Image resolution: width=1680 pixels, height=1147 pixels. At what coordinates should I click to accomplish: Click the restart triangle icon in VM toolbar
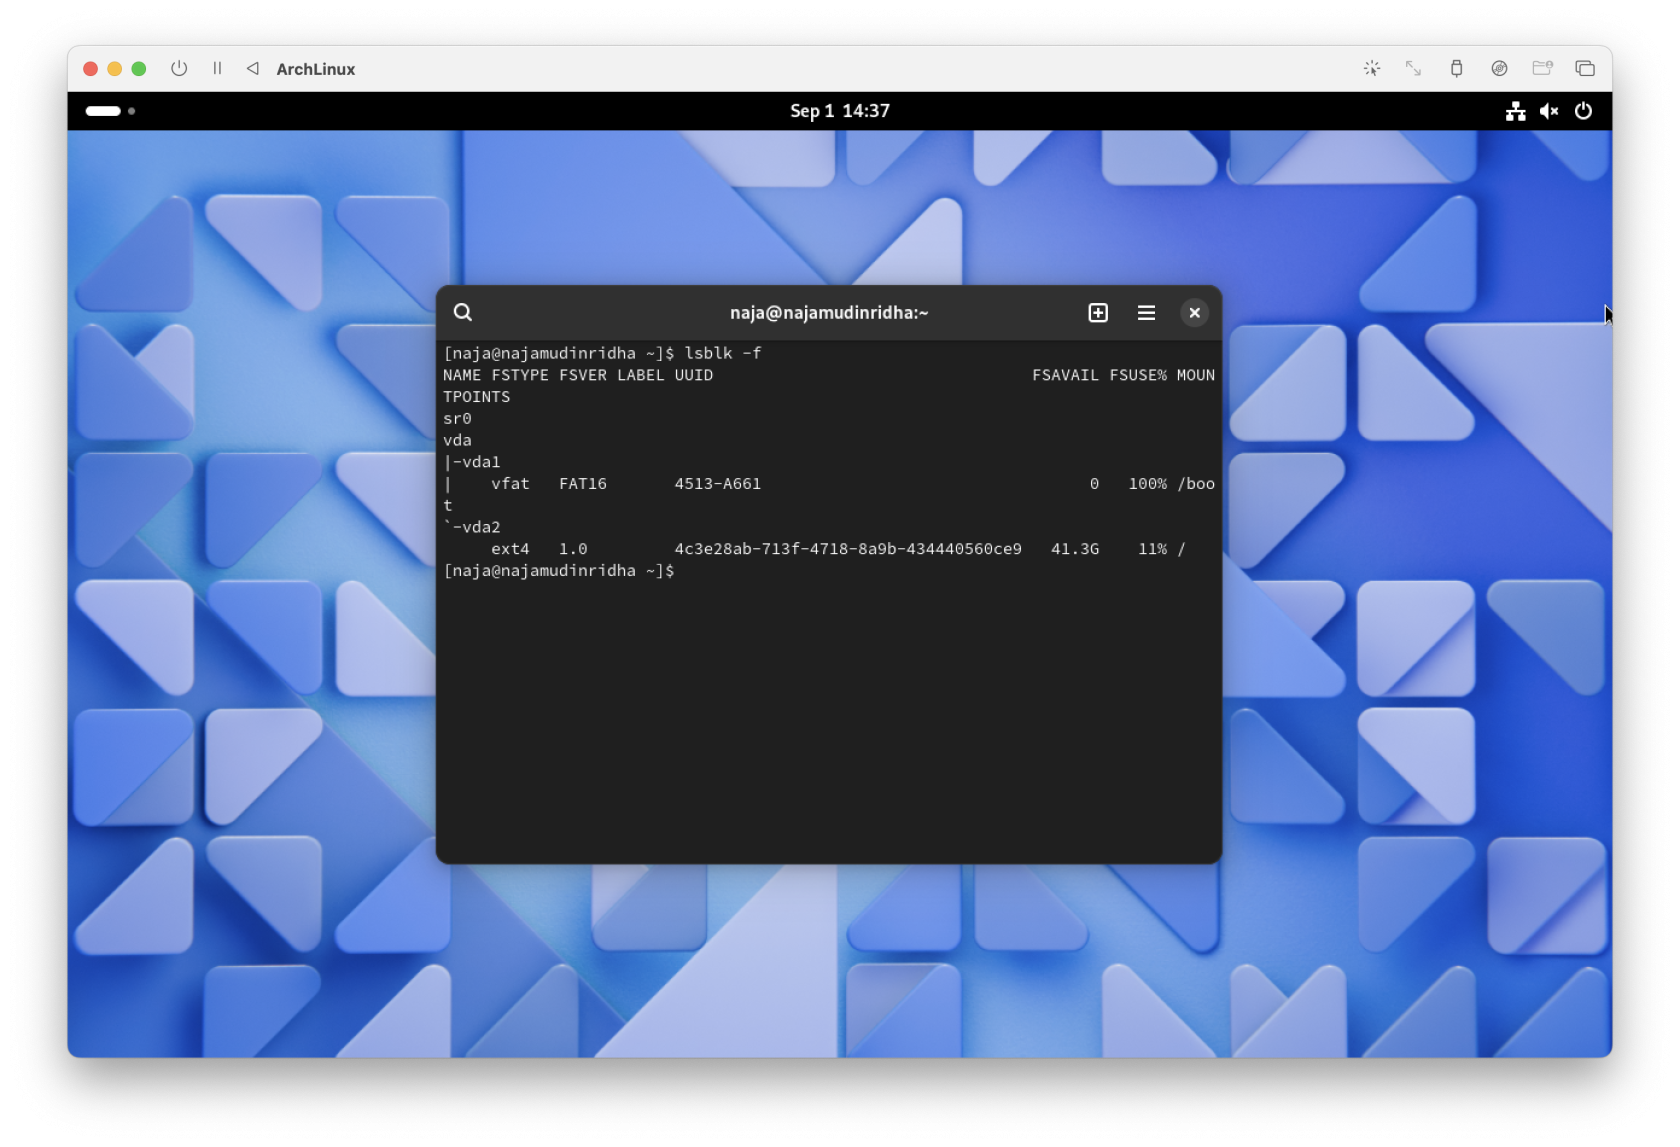(253, 68)
